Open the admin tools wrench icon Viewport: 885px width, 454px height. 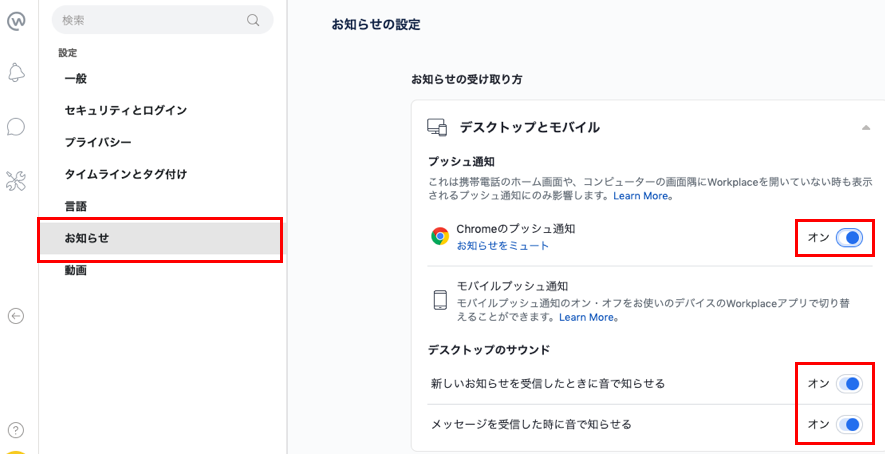tap(16, 181)
